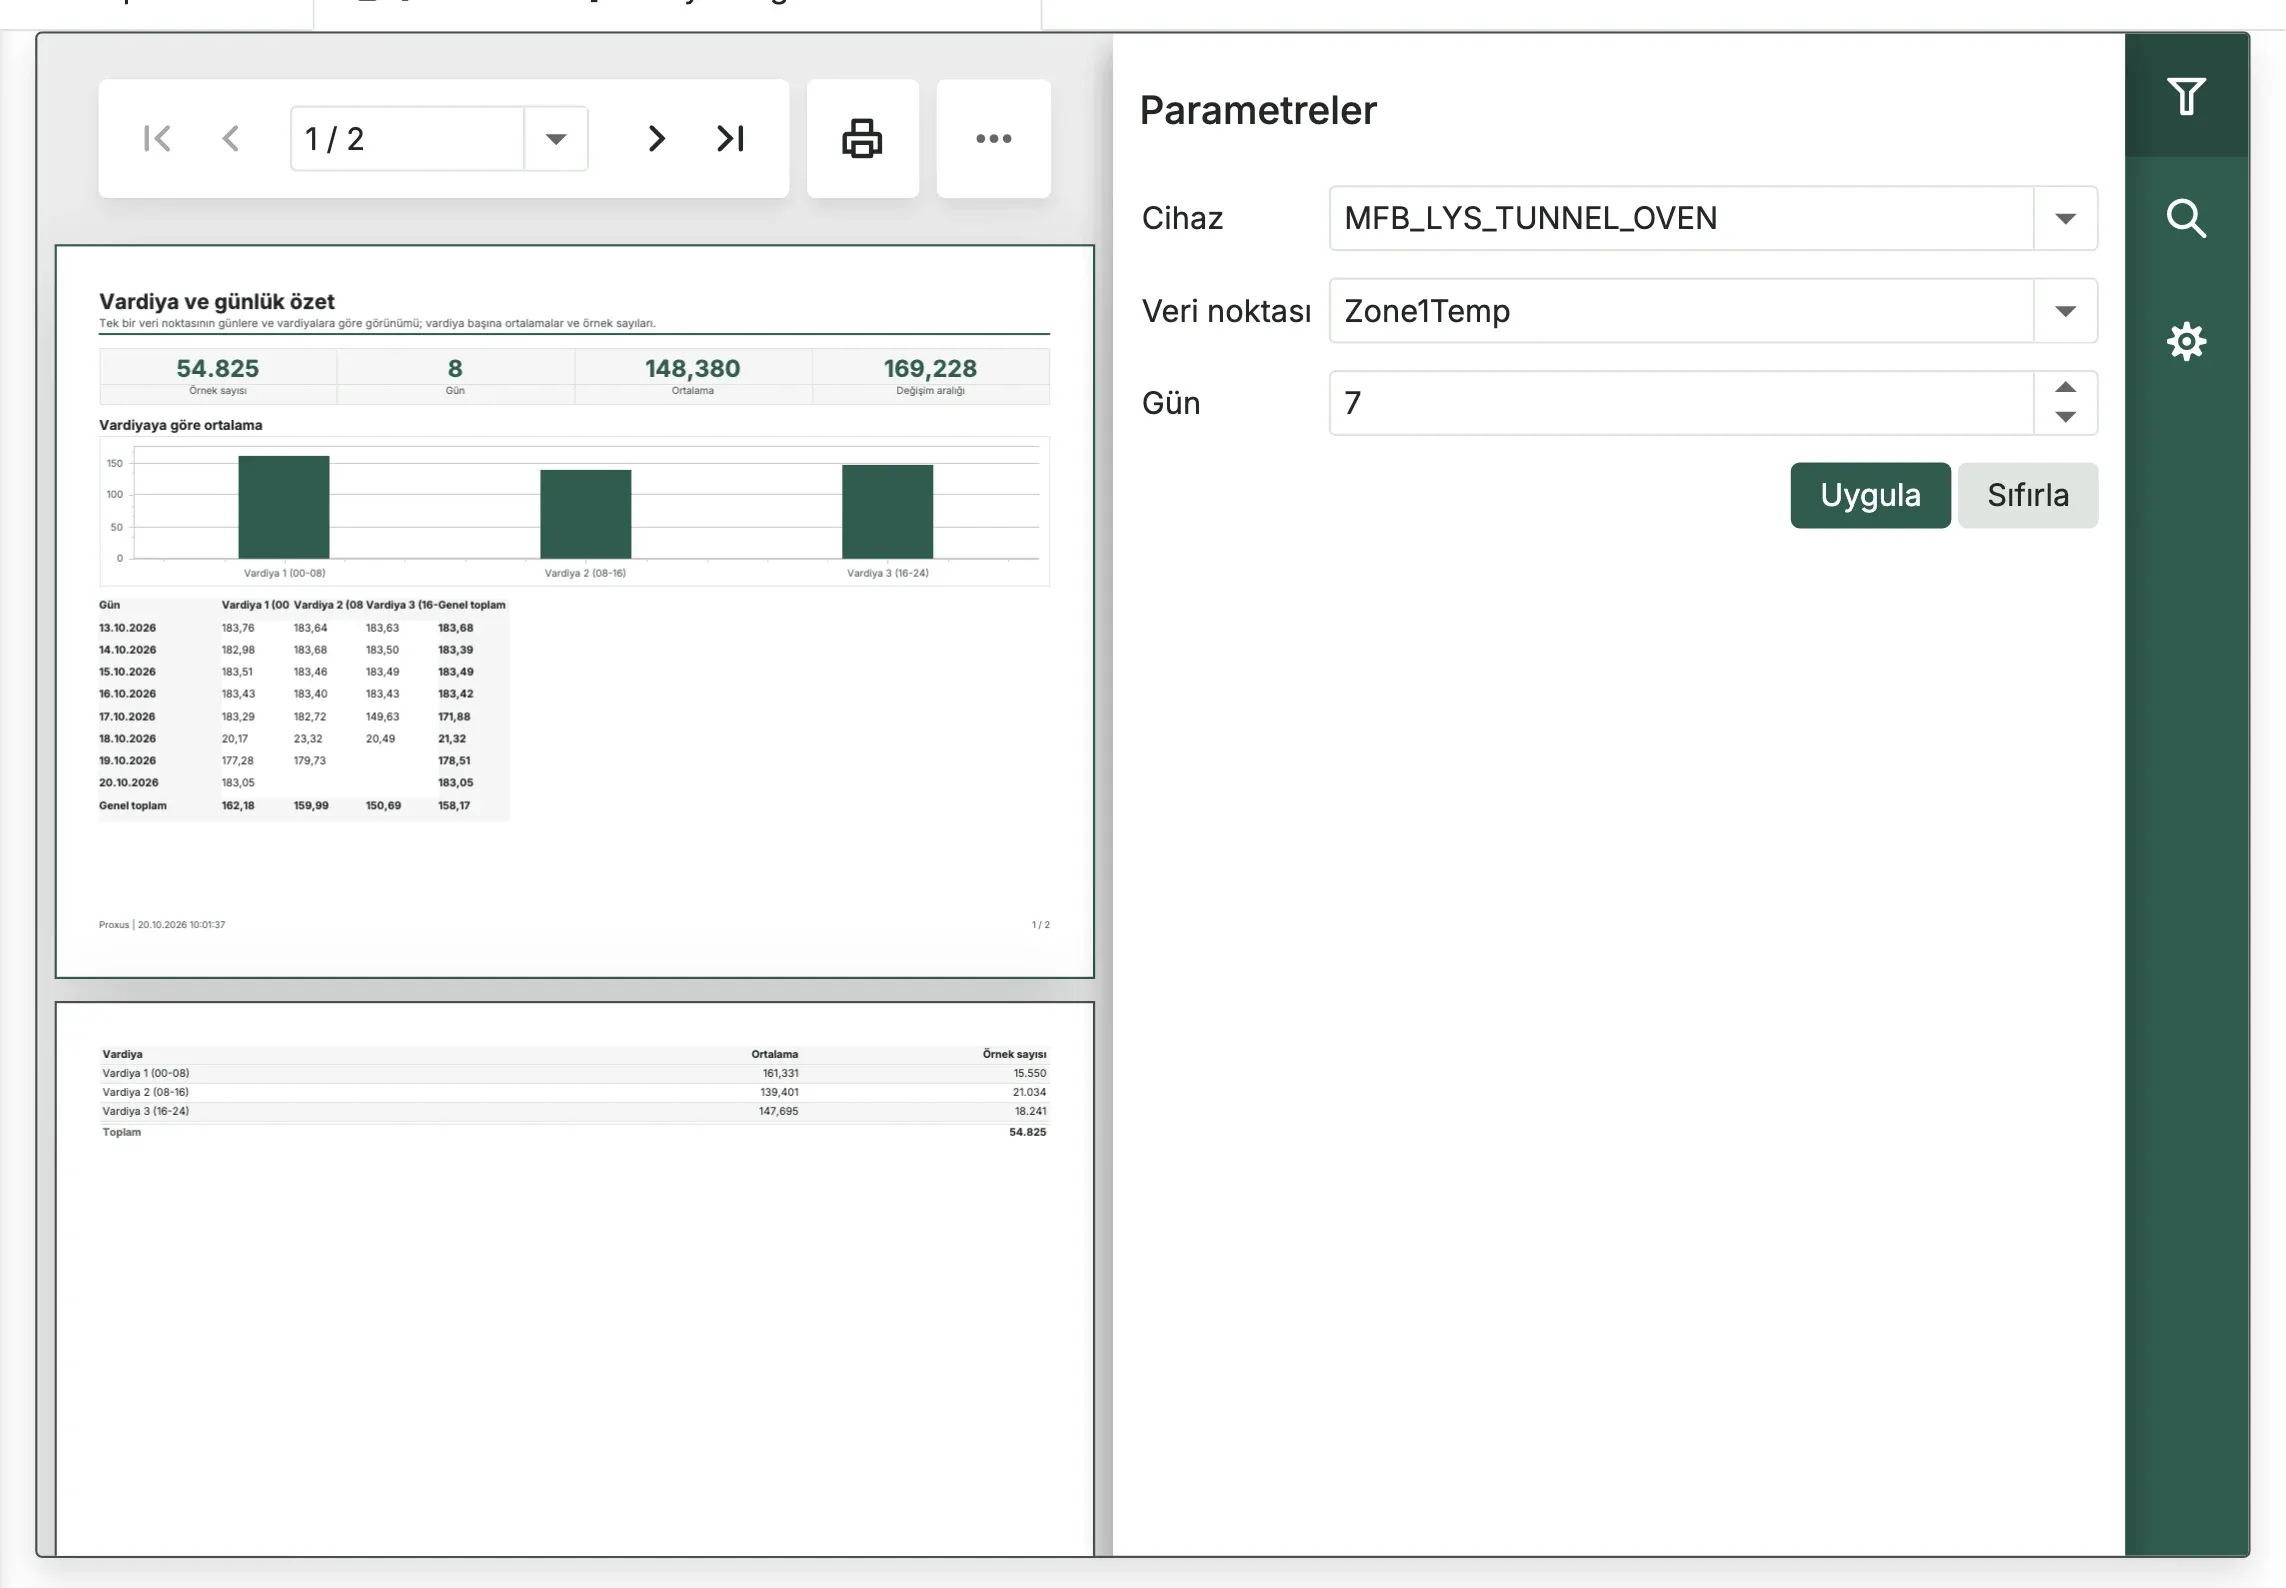Click the 18.10.2026 table row date
This screenshot has height=1588, width=2286.
[127, 739]
